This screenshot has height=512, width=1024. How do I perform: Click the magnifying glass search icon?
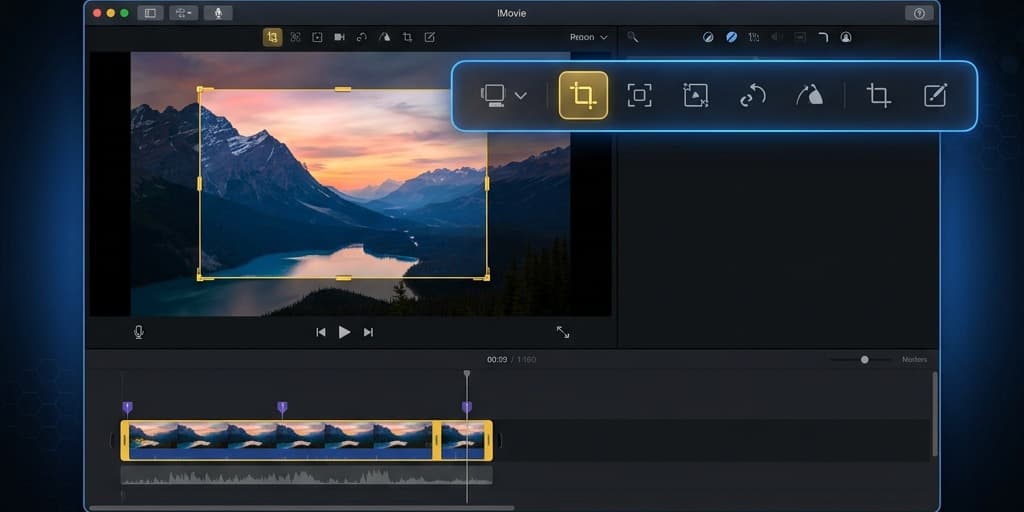(x=632, y=37)
